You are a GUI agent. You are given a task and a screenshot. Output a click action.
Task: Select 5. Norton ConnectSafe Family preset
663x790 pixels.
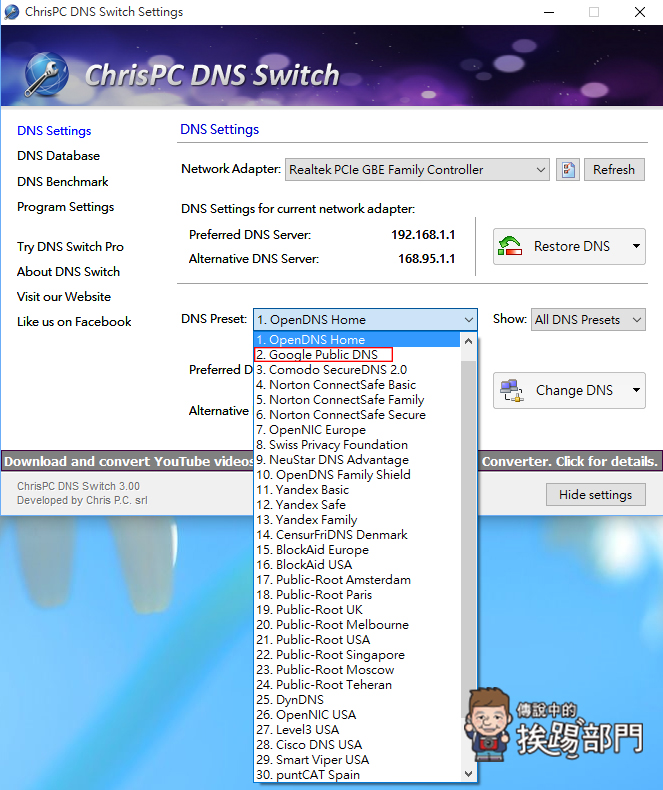pos(357,400)
